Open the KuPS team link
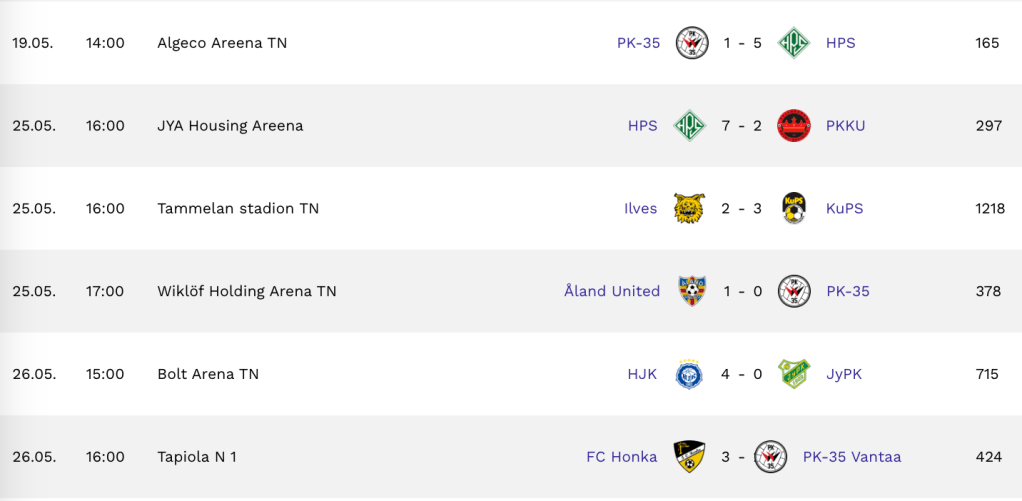The height and width of the screenshot is (501, 1022). point(844,209)
